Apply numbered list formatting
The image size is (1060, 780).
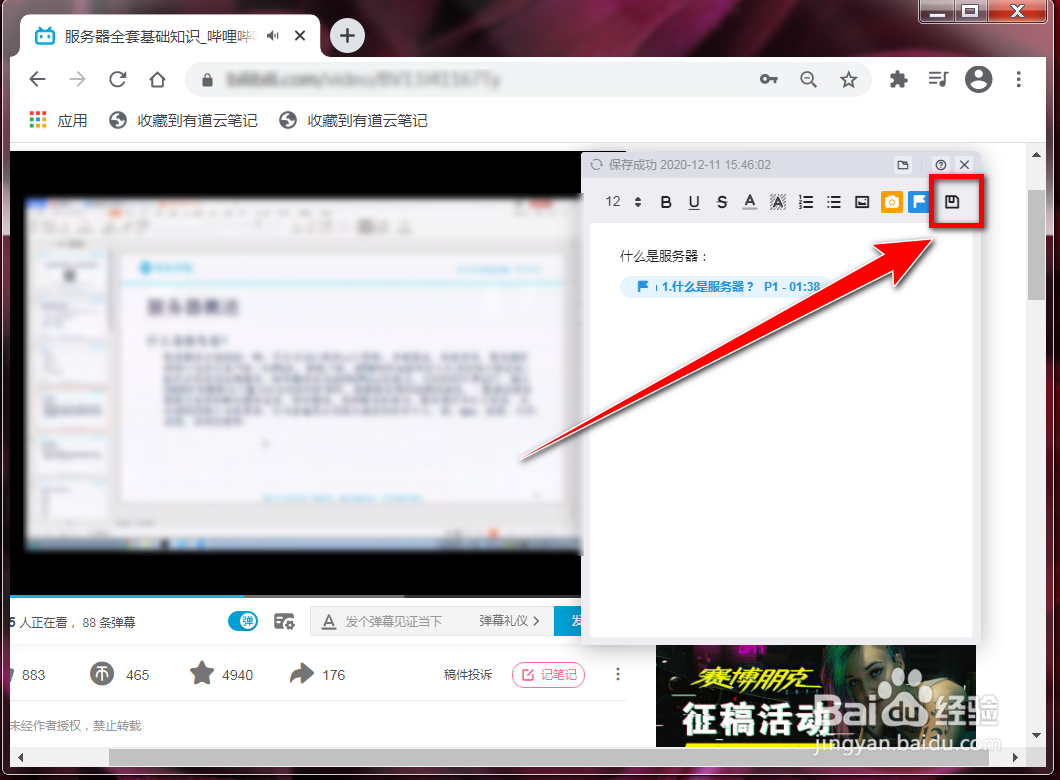(805, 201)
